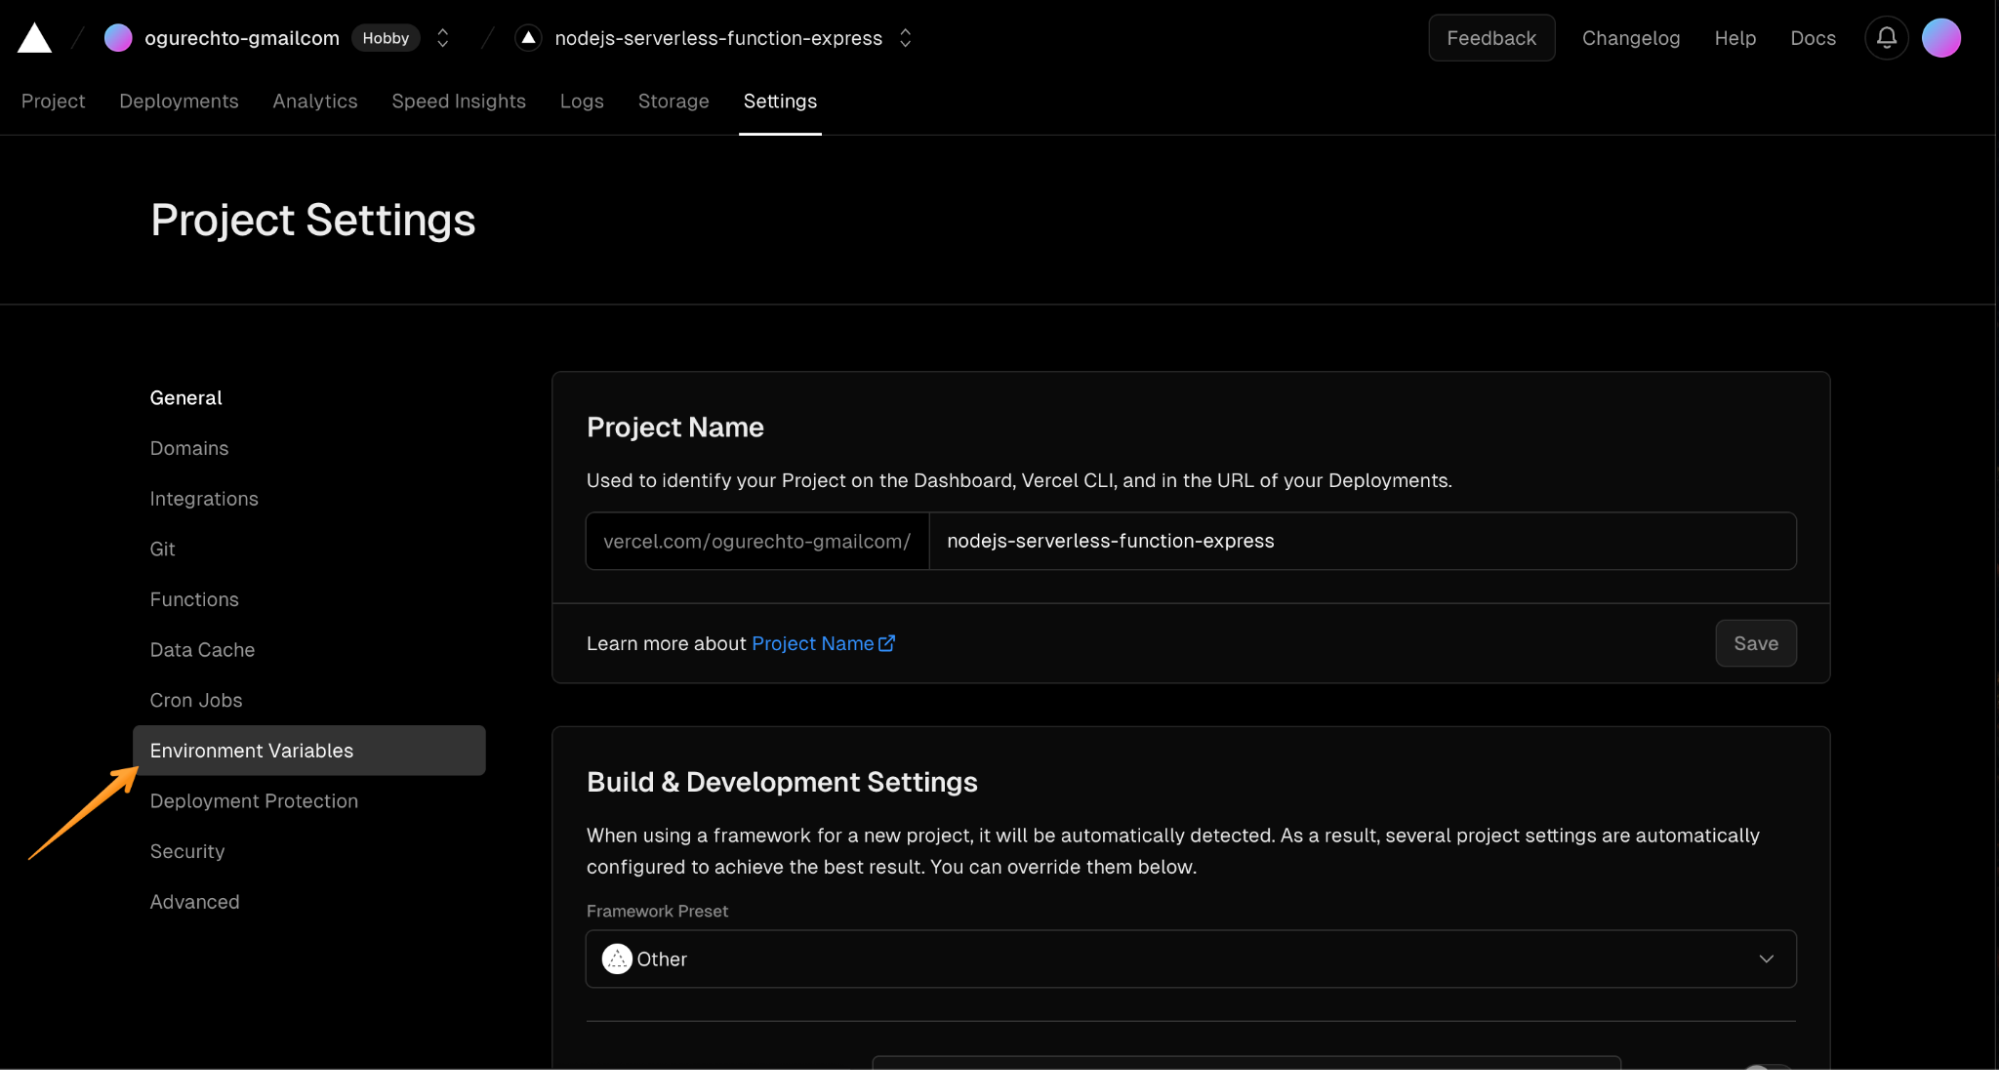1999x1070 pixels.
Task: Expand the project switcher chevron
Action: pos(905,37)
